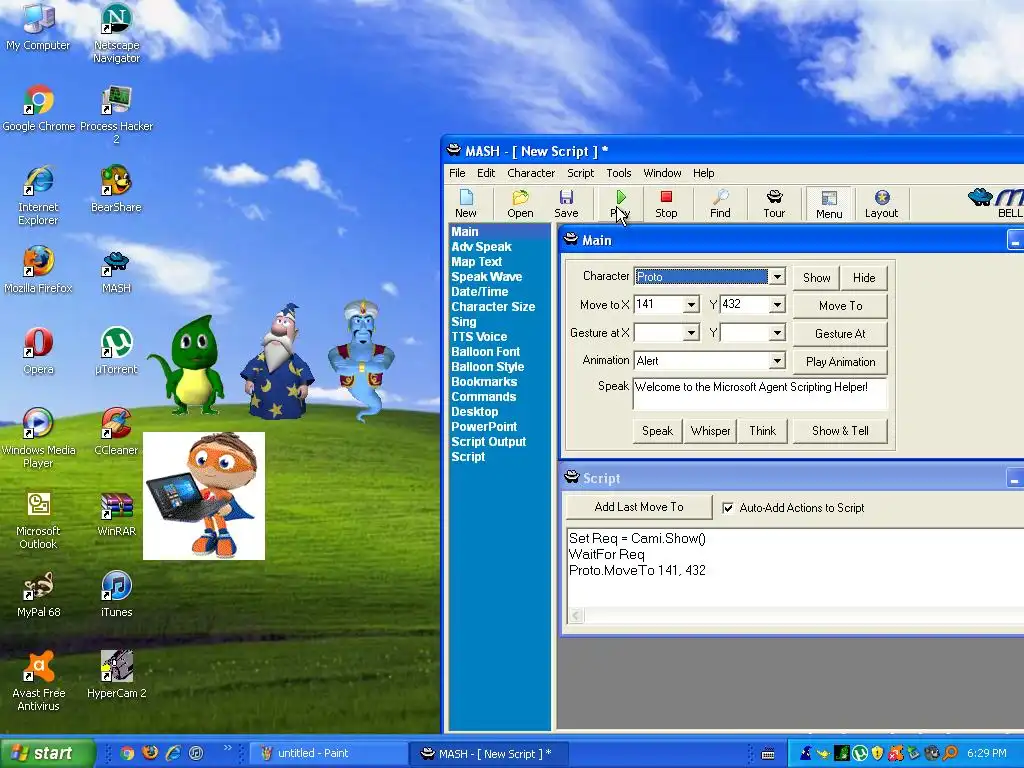Image resolution: width=1024 pixels, height=768 pixels.
Task: Open the Move to X dropdown
Action: (x=691, y=305)
